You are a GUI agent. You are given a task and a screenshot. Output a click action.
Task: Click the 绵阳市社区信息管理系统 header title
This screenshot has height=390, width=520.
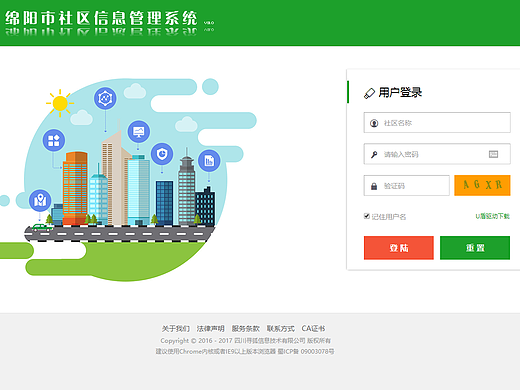tap(101, 18)
